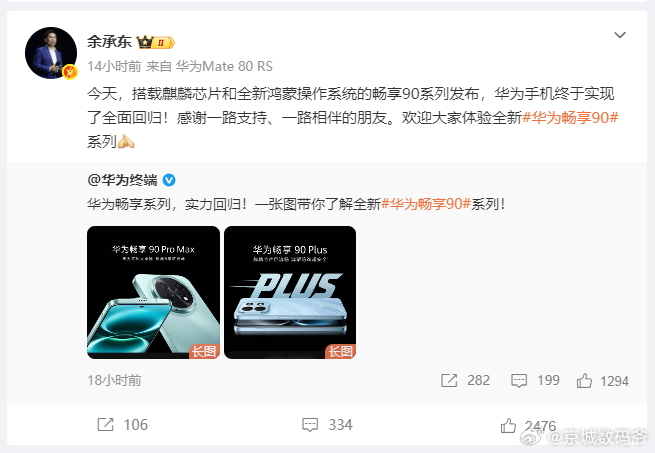Open the 14小时前 timestamp of main post

point(114,66)
